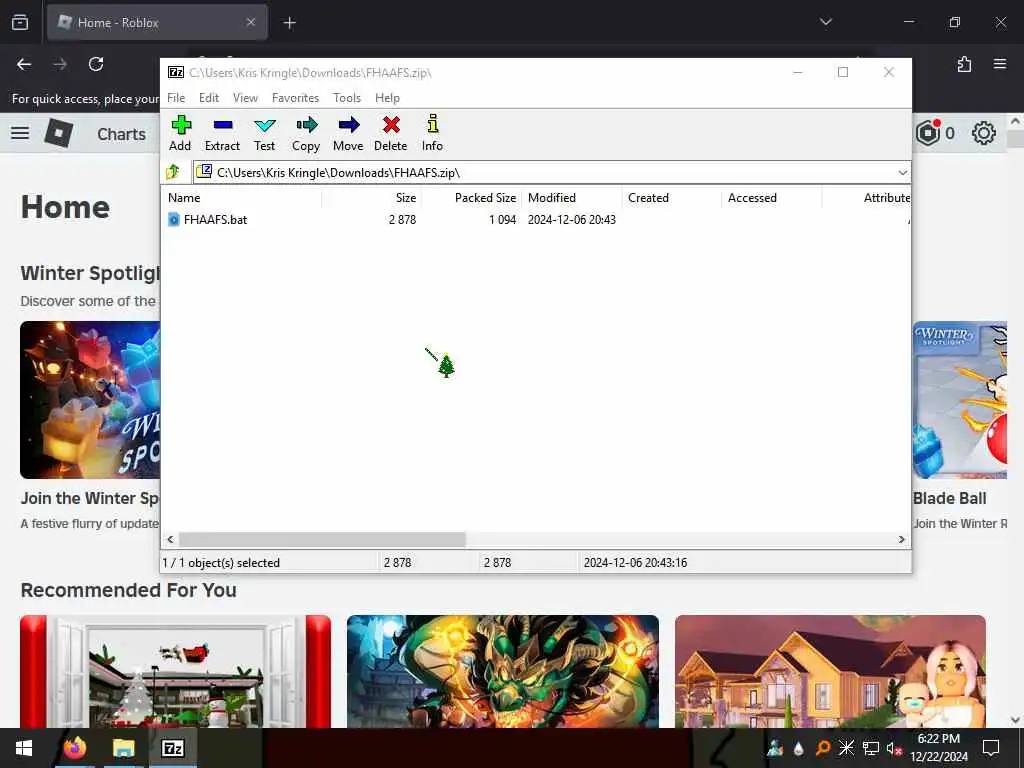
Task: Click the Add toolbar icon in 7-Zip
Action: 180,133
